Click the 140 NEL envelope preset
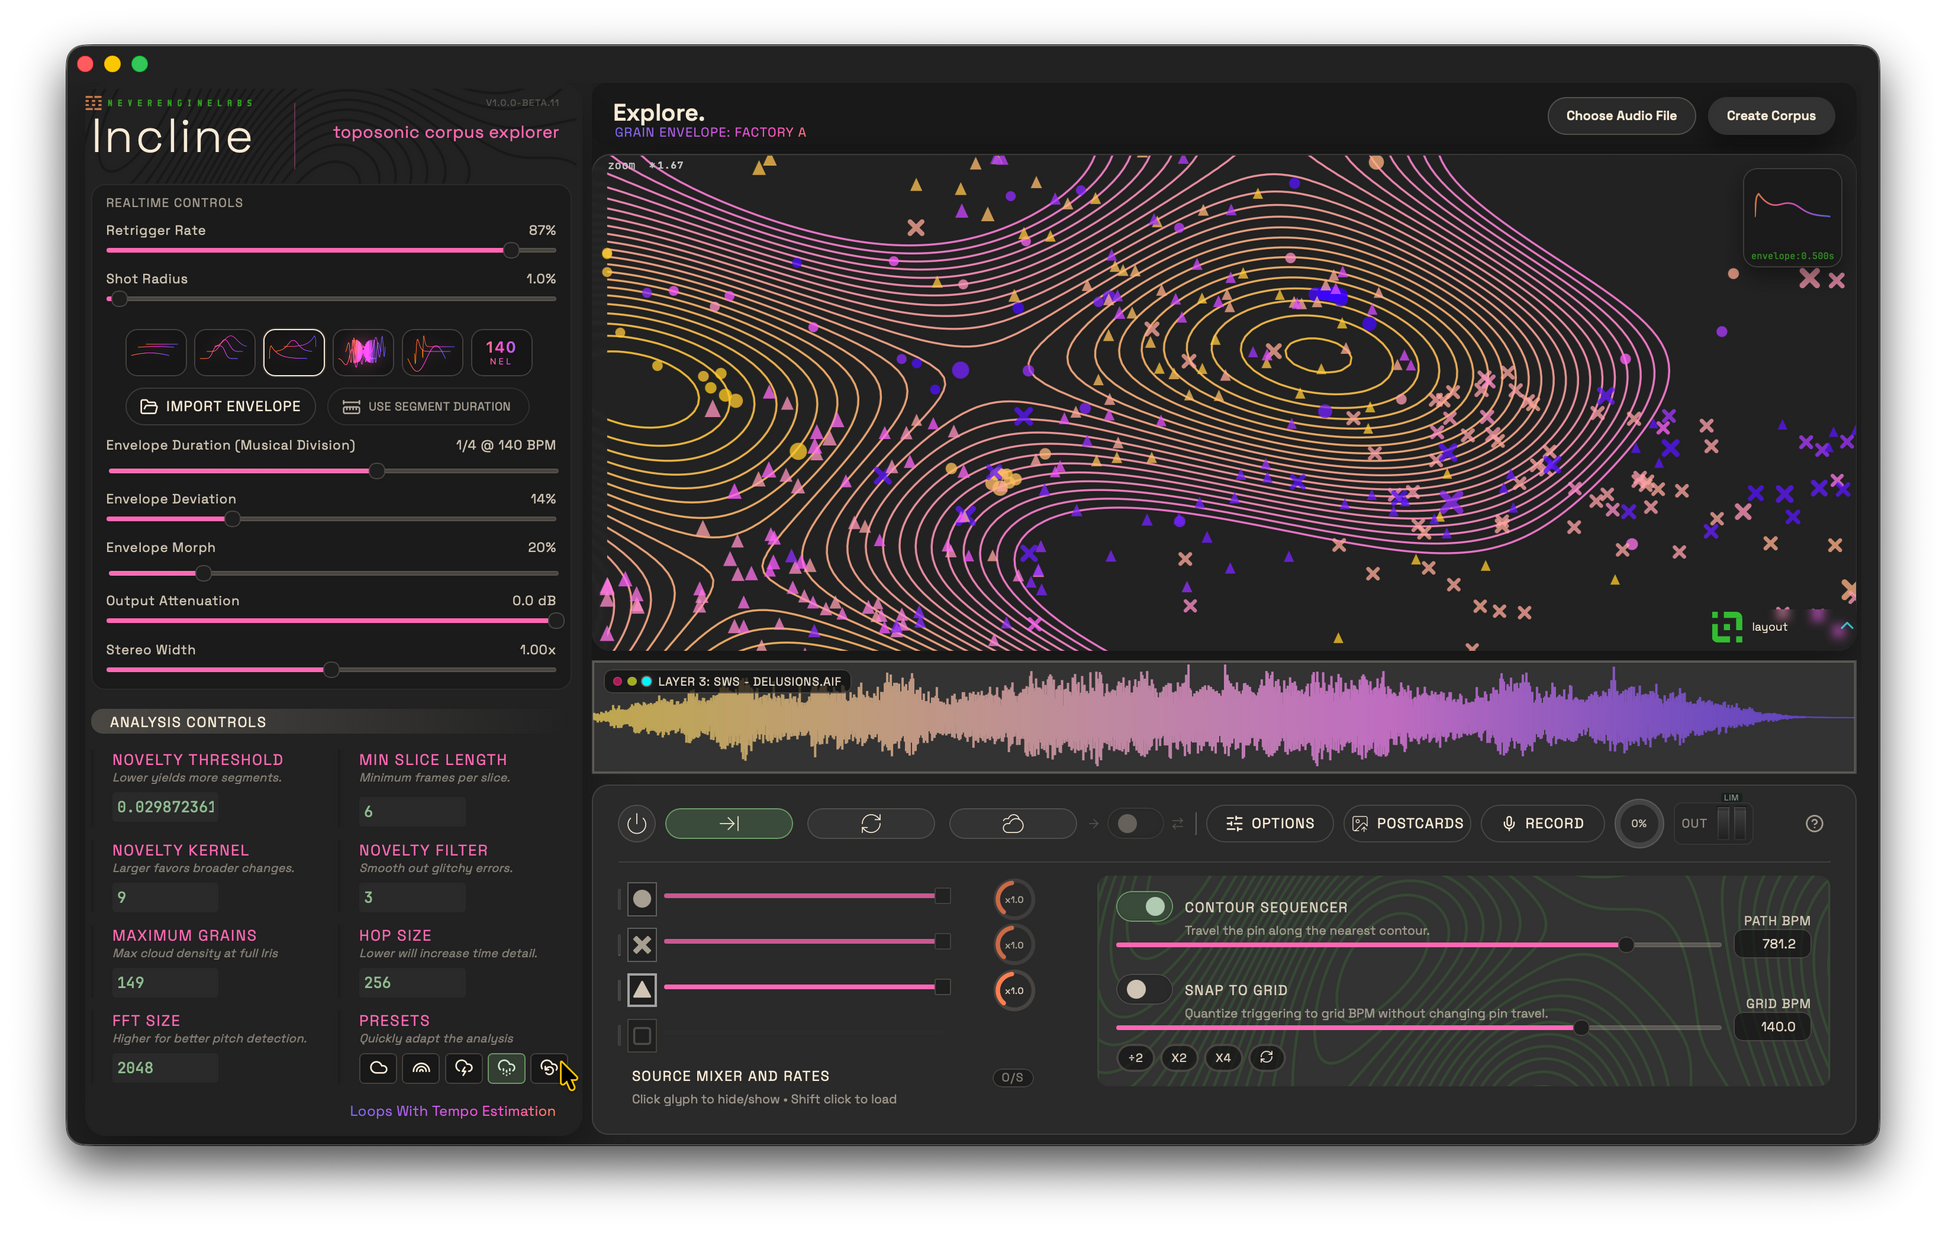1946x1233 pixels. 501,352
